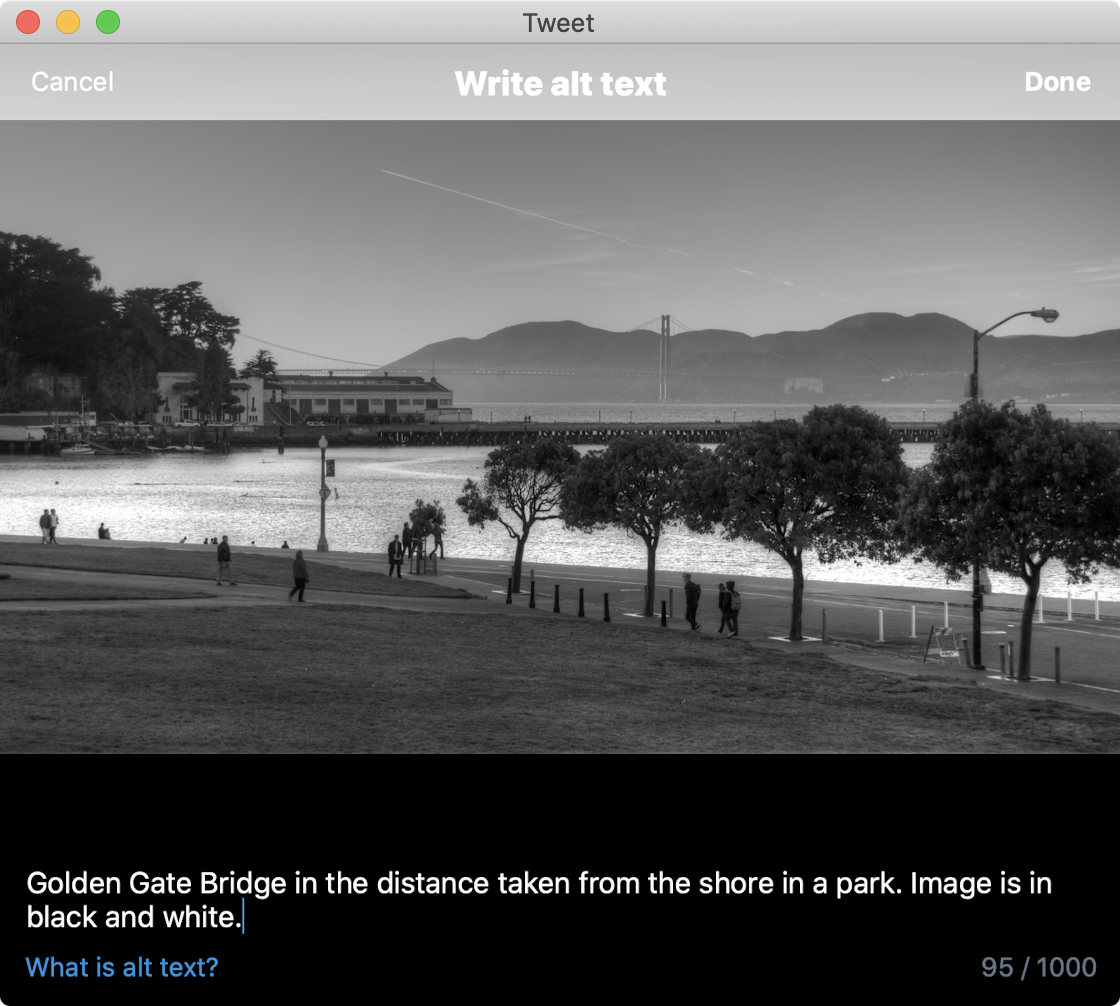Click the 95 / 1000 character counter

coord(1038,967)
